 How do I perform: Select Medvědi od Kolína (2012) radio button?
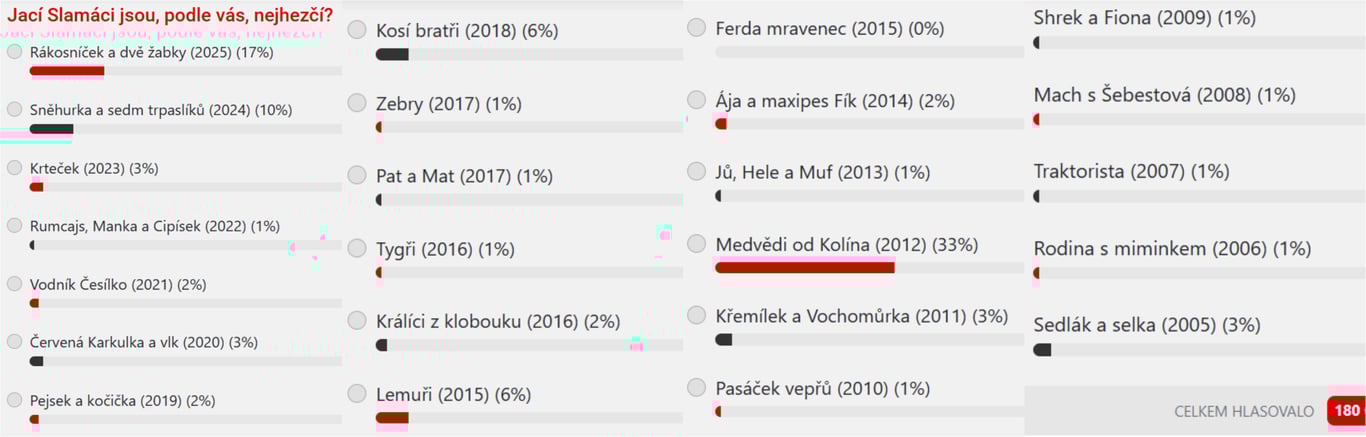click(x=697, y=244)
